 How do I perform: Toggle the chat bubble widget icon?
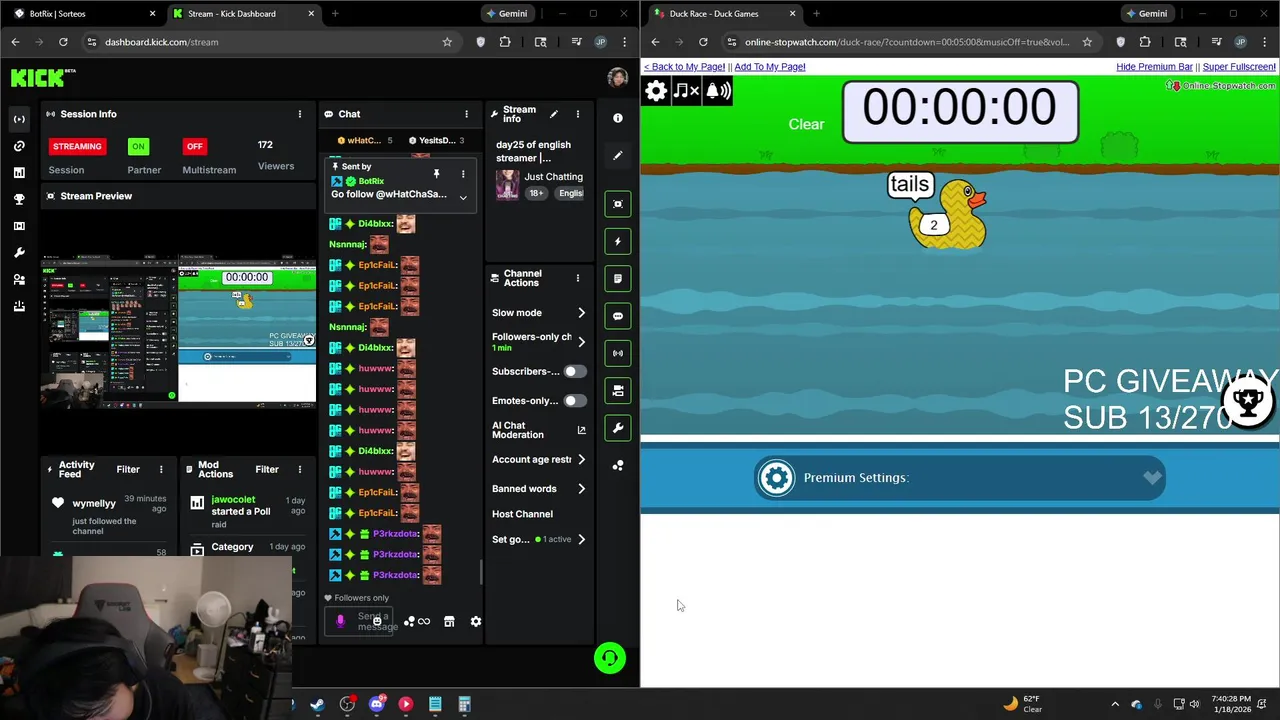pyautogui.click(x=618, y=316)
